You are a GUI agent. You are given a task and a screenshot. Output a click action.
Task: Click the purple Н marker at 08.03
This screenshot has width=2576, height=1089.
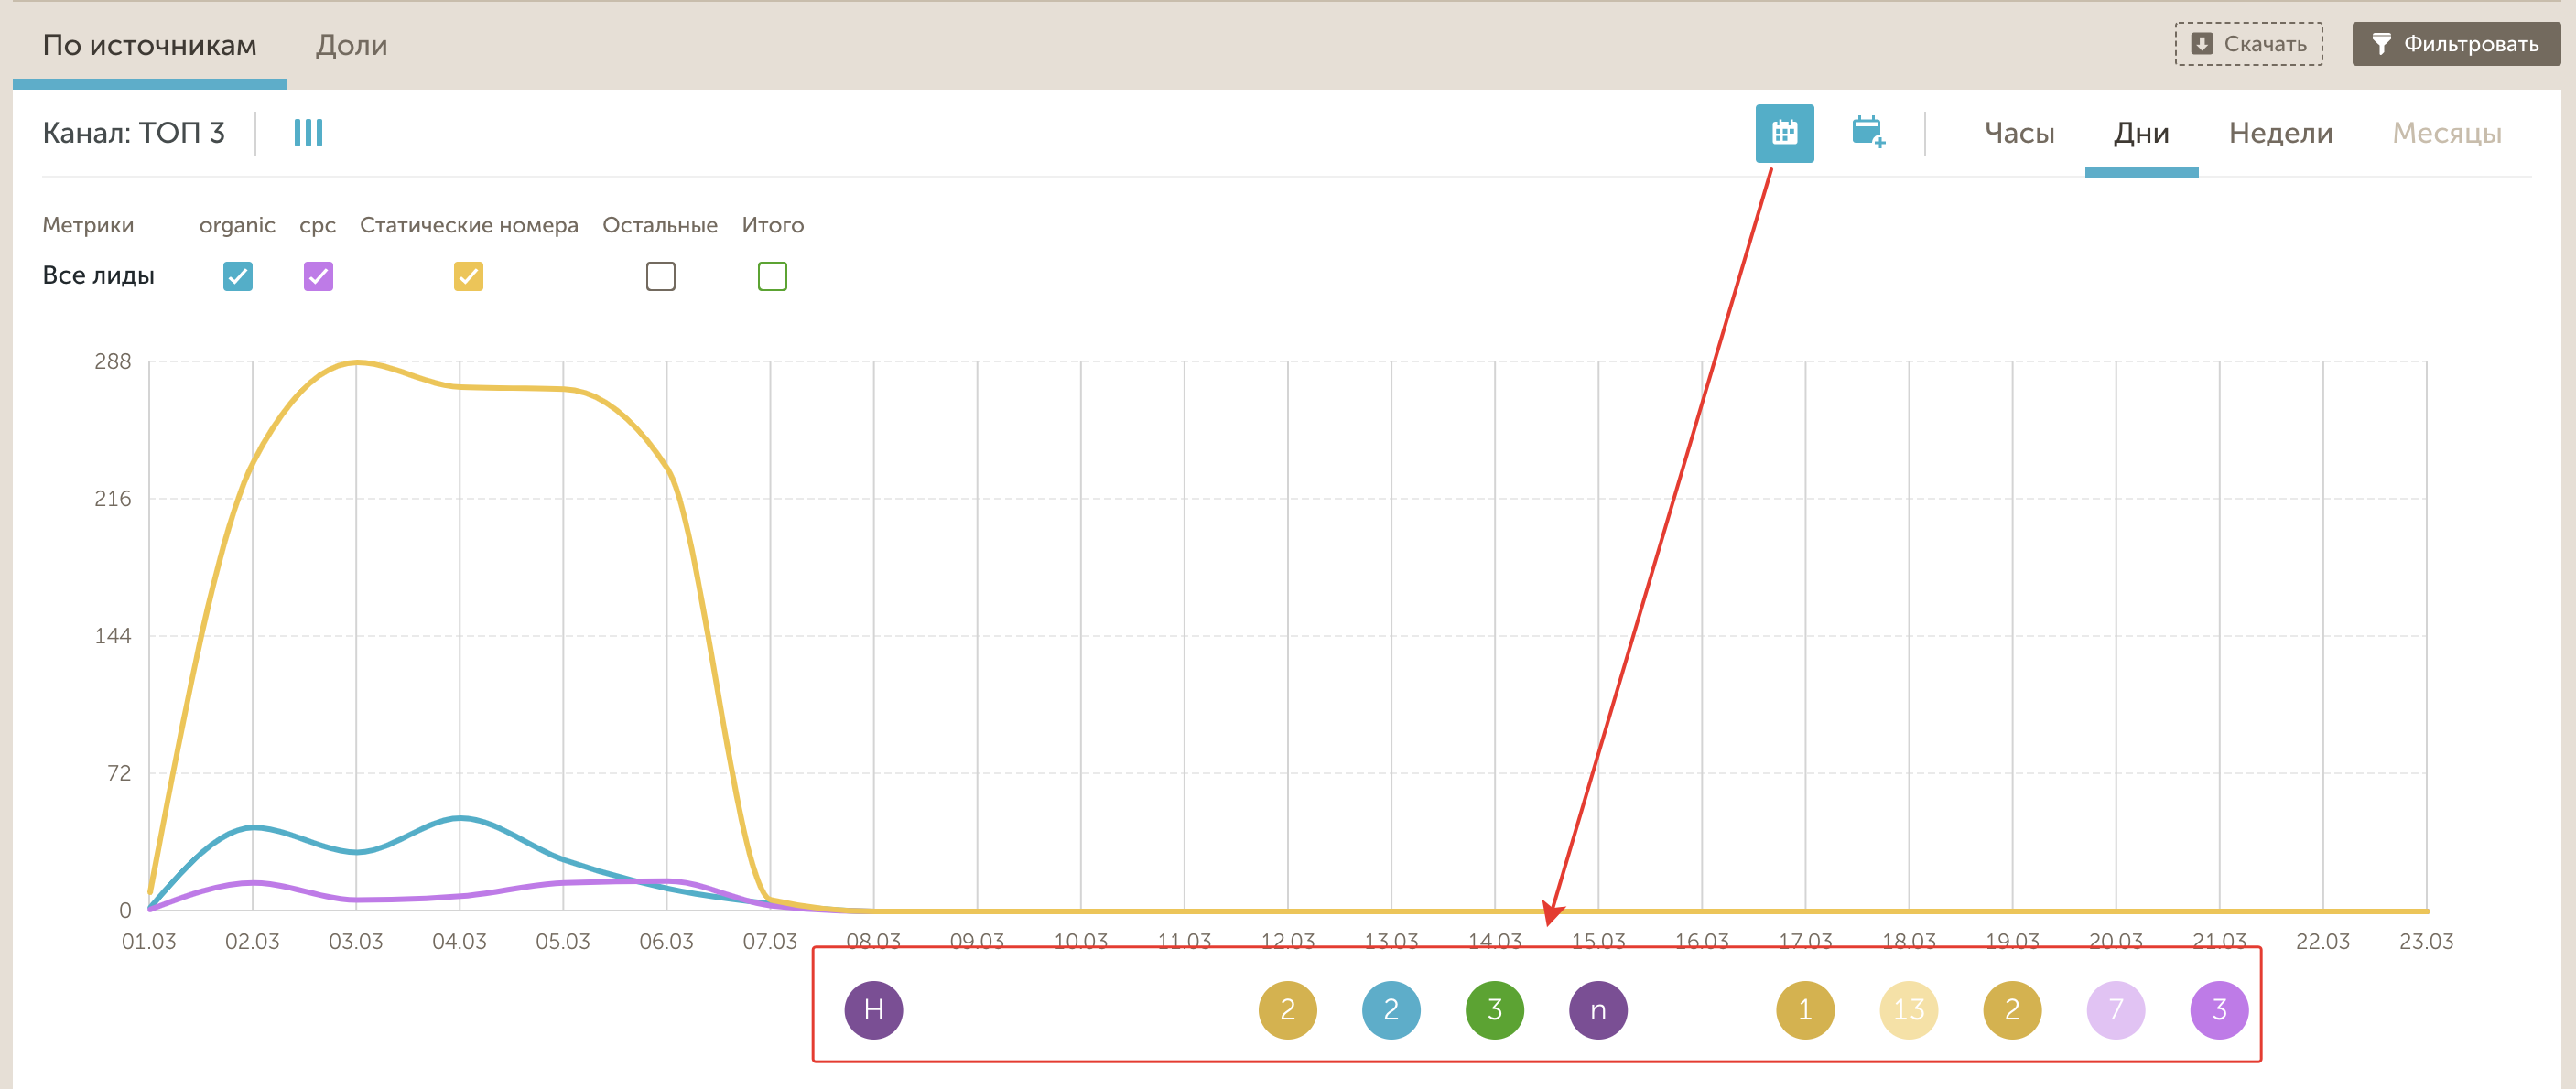[873, 1010]
